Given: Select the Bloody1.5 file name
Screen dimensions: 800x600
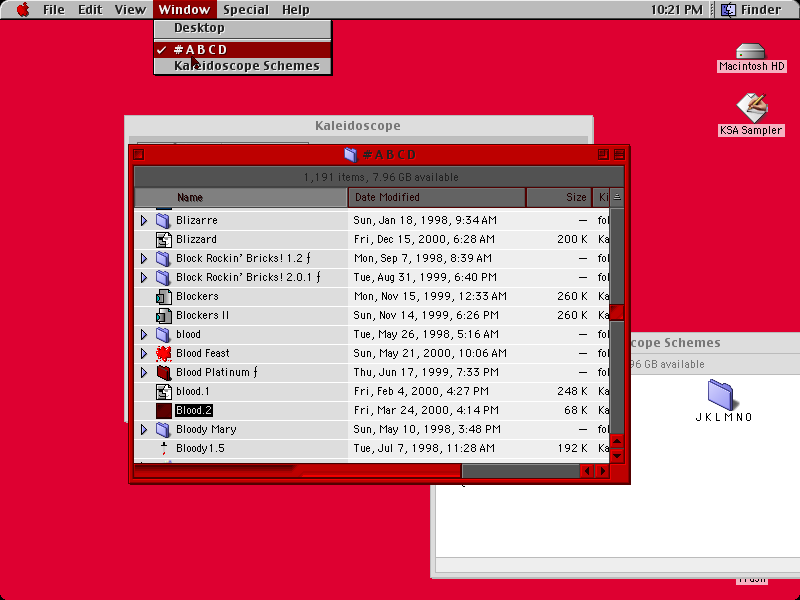Looking at the screenshot, I should click(x=200, y=448).
